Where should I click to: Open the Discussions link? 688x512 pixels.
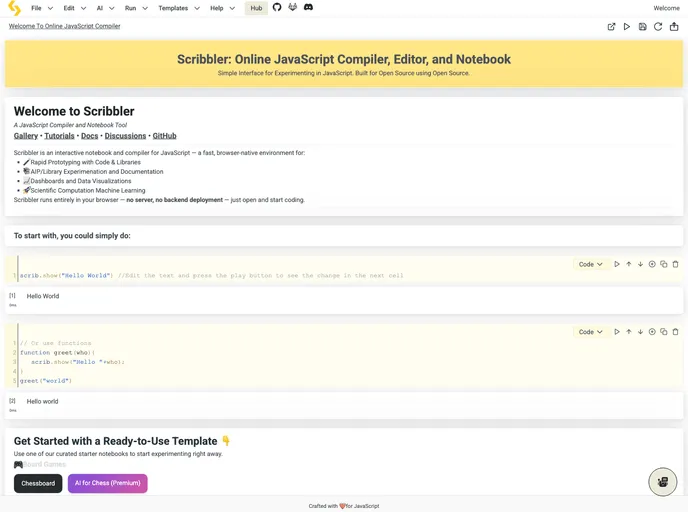point(125,136)
